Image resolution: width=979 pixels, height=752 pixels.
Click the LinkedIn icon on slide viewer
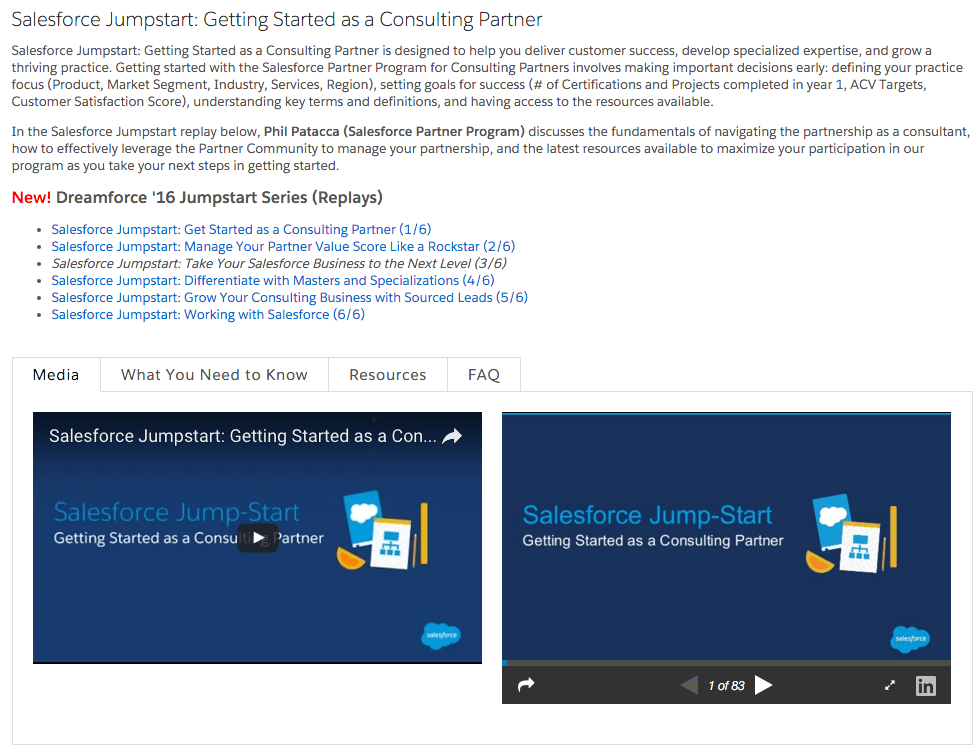pyautogui.click(x=925, y=686)
